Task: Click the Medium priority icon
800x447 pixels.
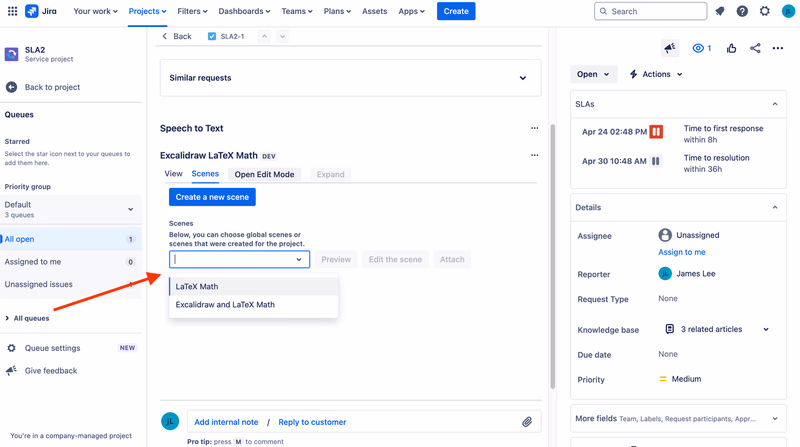Action: click(663, 379)
